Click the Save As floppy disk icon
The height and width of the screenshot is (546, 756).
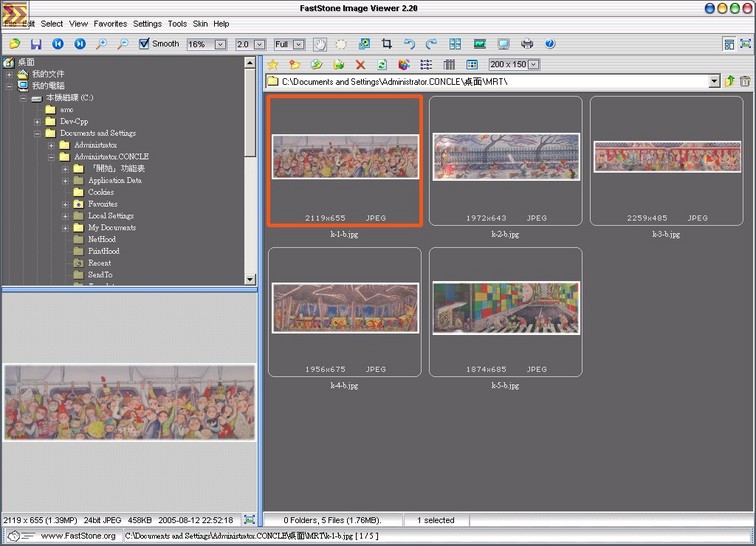pyautogui.click(x=36, y=44)
